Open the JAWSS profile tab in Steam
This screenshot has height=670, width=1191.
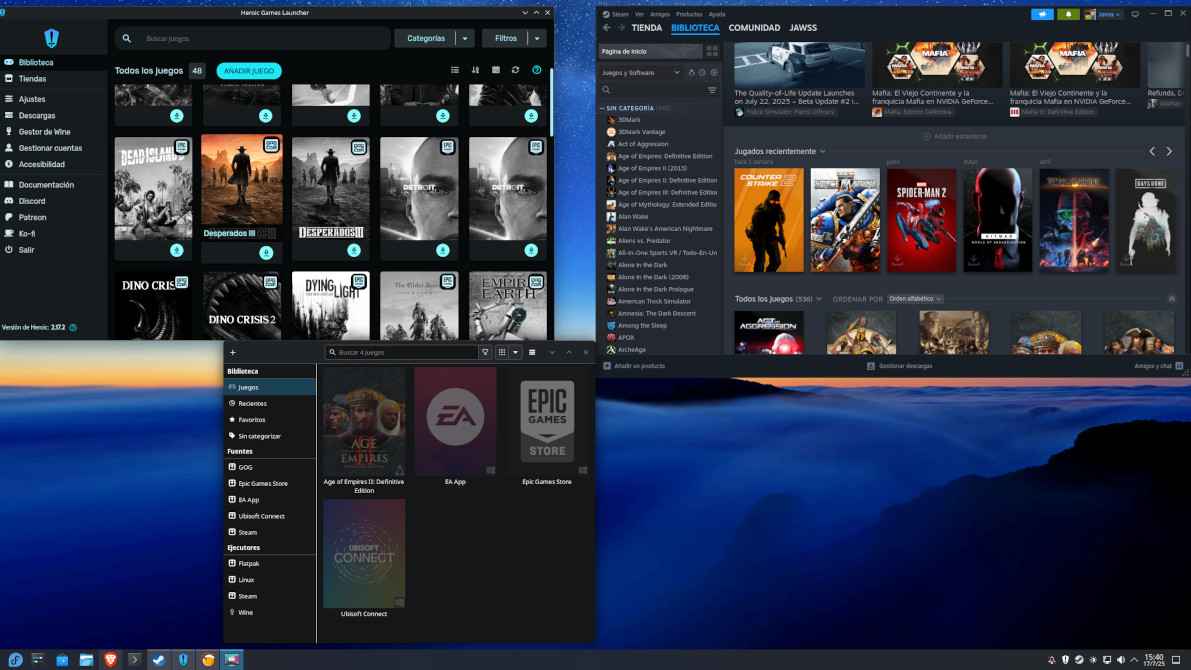click(803, 28)
